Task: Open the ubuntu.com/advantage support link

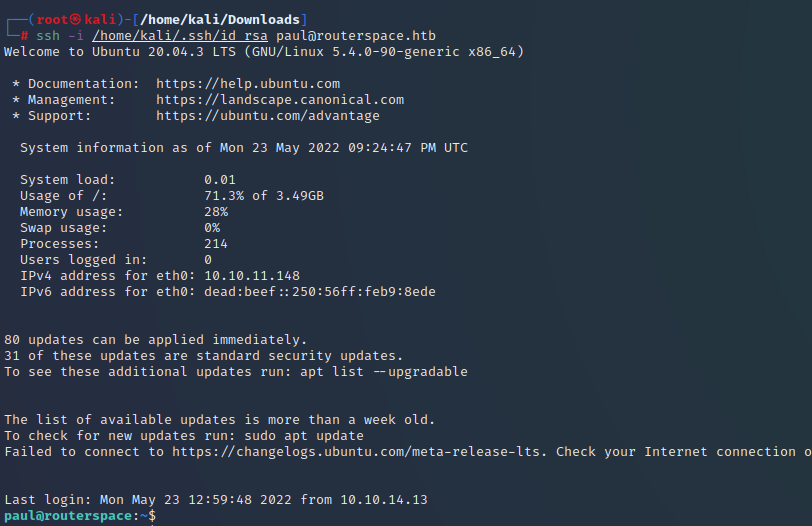Action: tap(268, 115)
